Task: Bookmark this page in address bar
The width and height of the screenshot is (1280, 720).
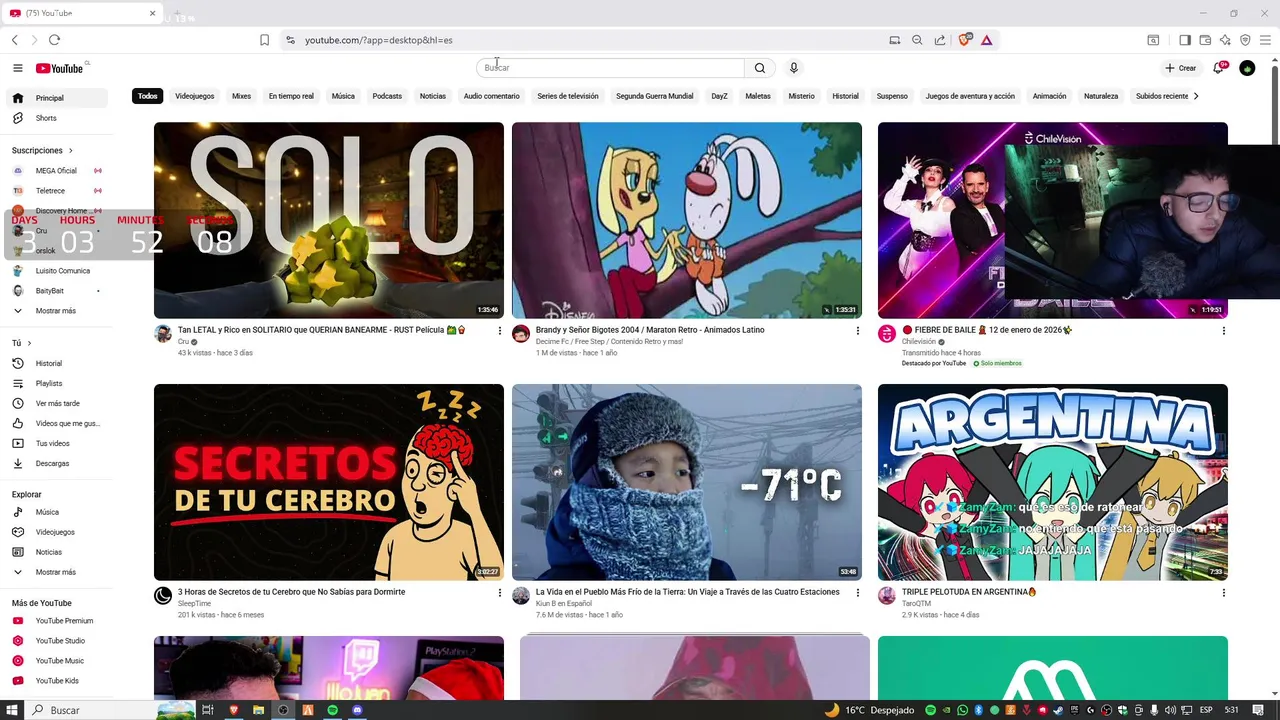Action: [x=264, y=40]
